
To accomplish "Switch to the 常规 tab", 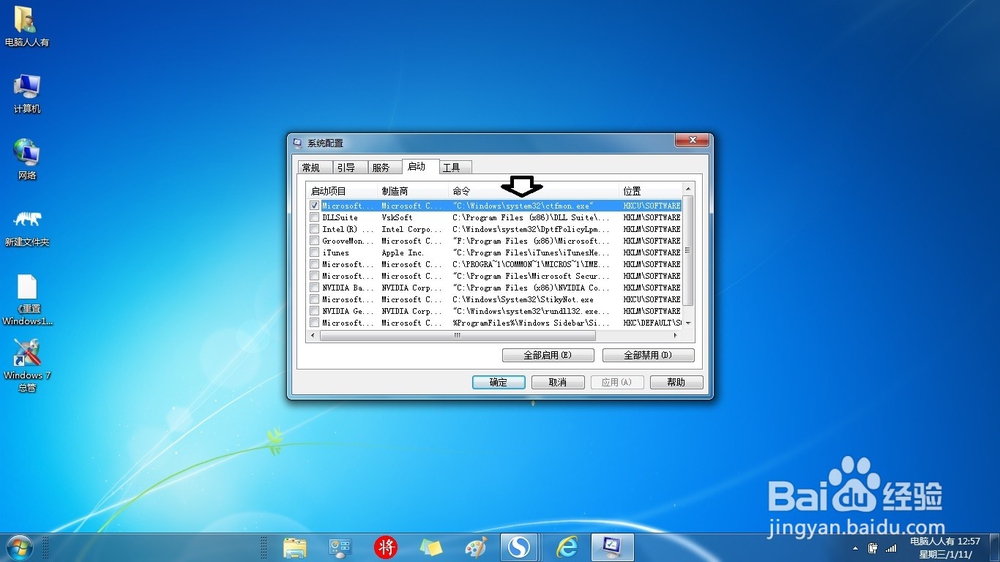I will pos(315,168).
